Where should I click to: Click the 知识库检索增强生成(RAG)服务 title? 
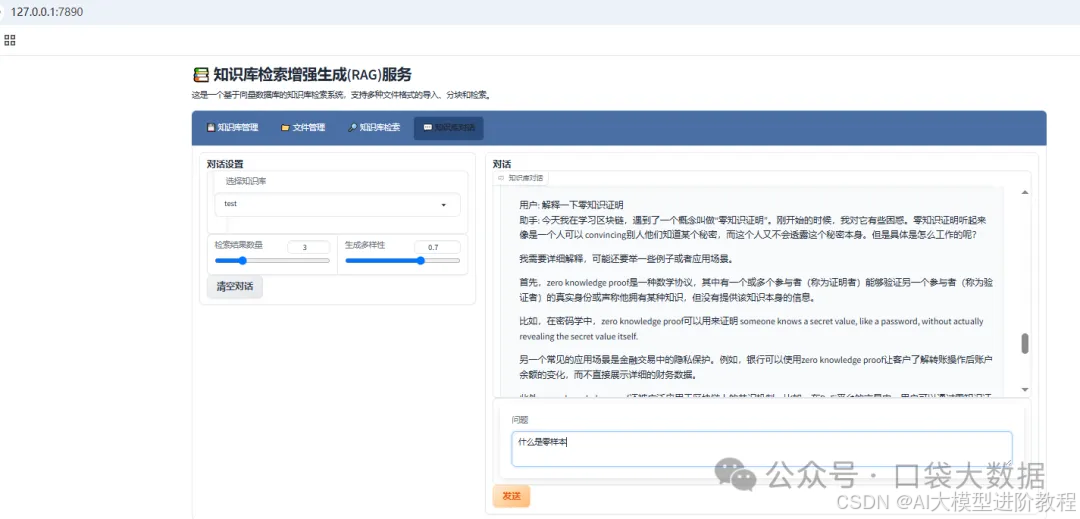point(313,74)
